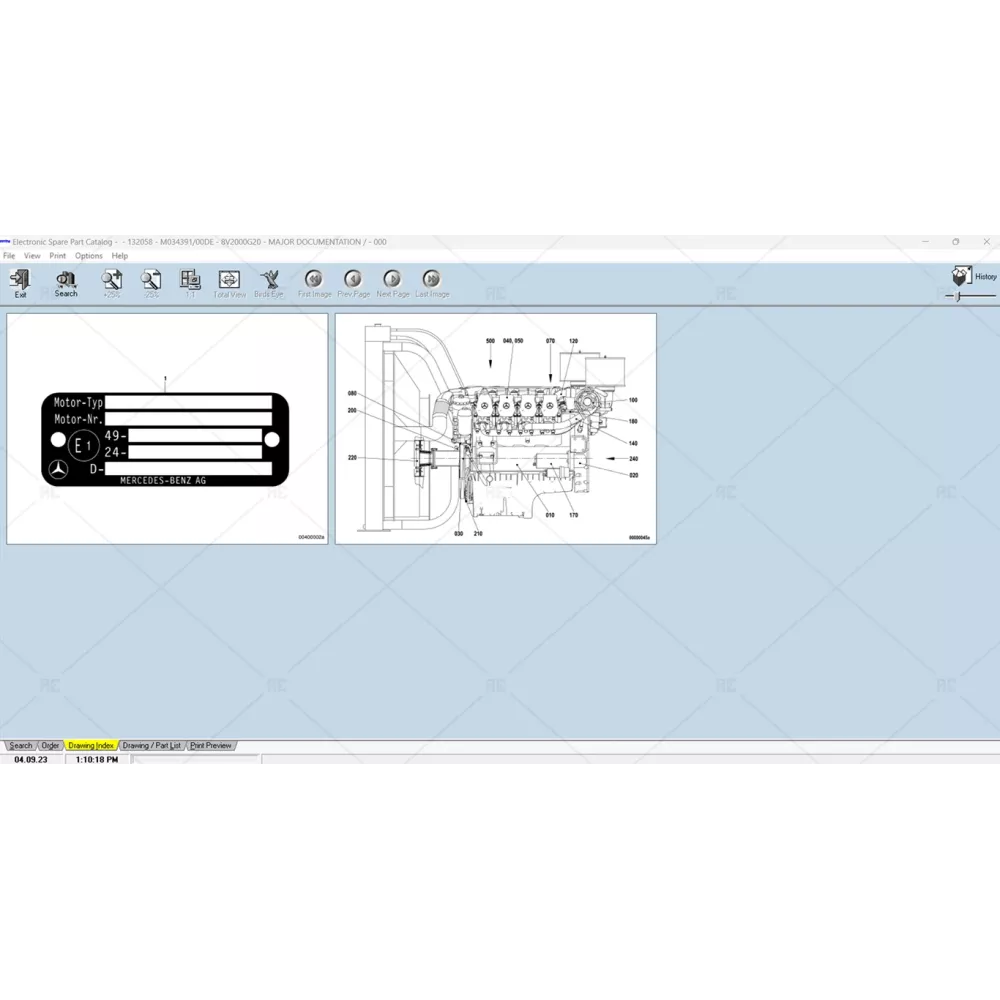
Task: Select the Order tab
Action: point(50,746)
